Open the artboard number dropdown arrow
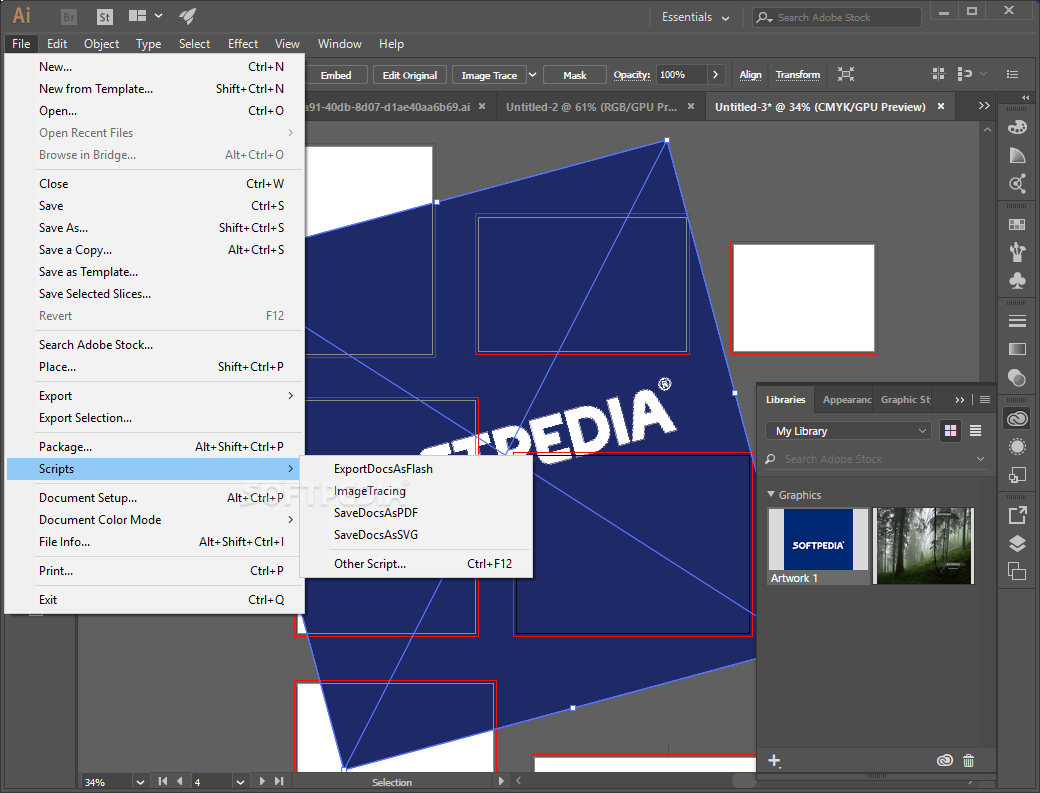The image size is (1040, 793). pos(240,782)
